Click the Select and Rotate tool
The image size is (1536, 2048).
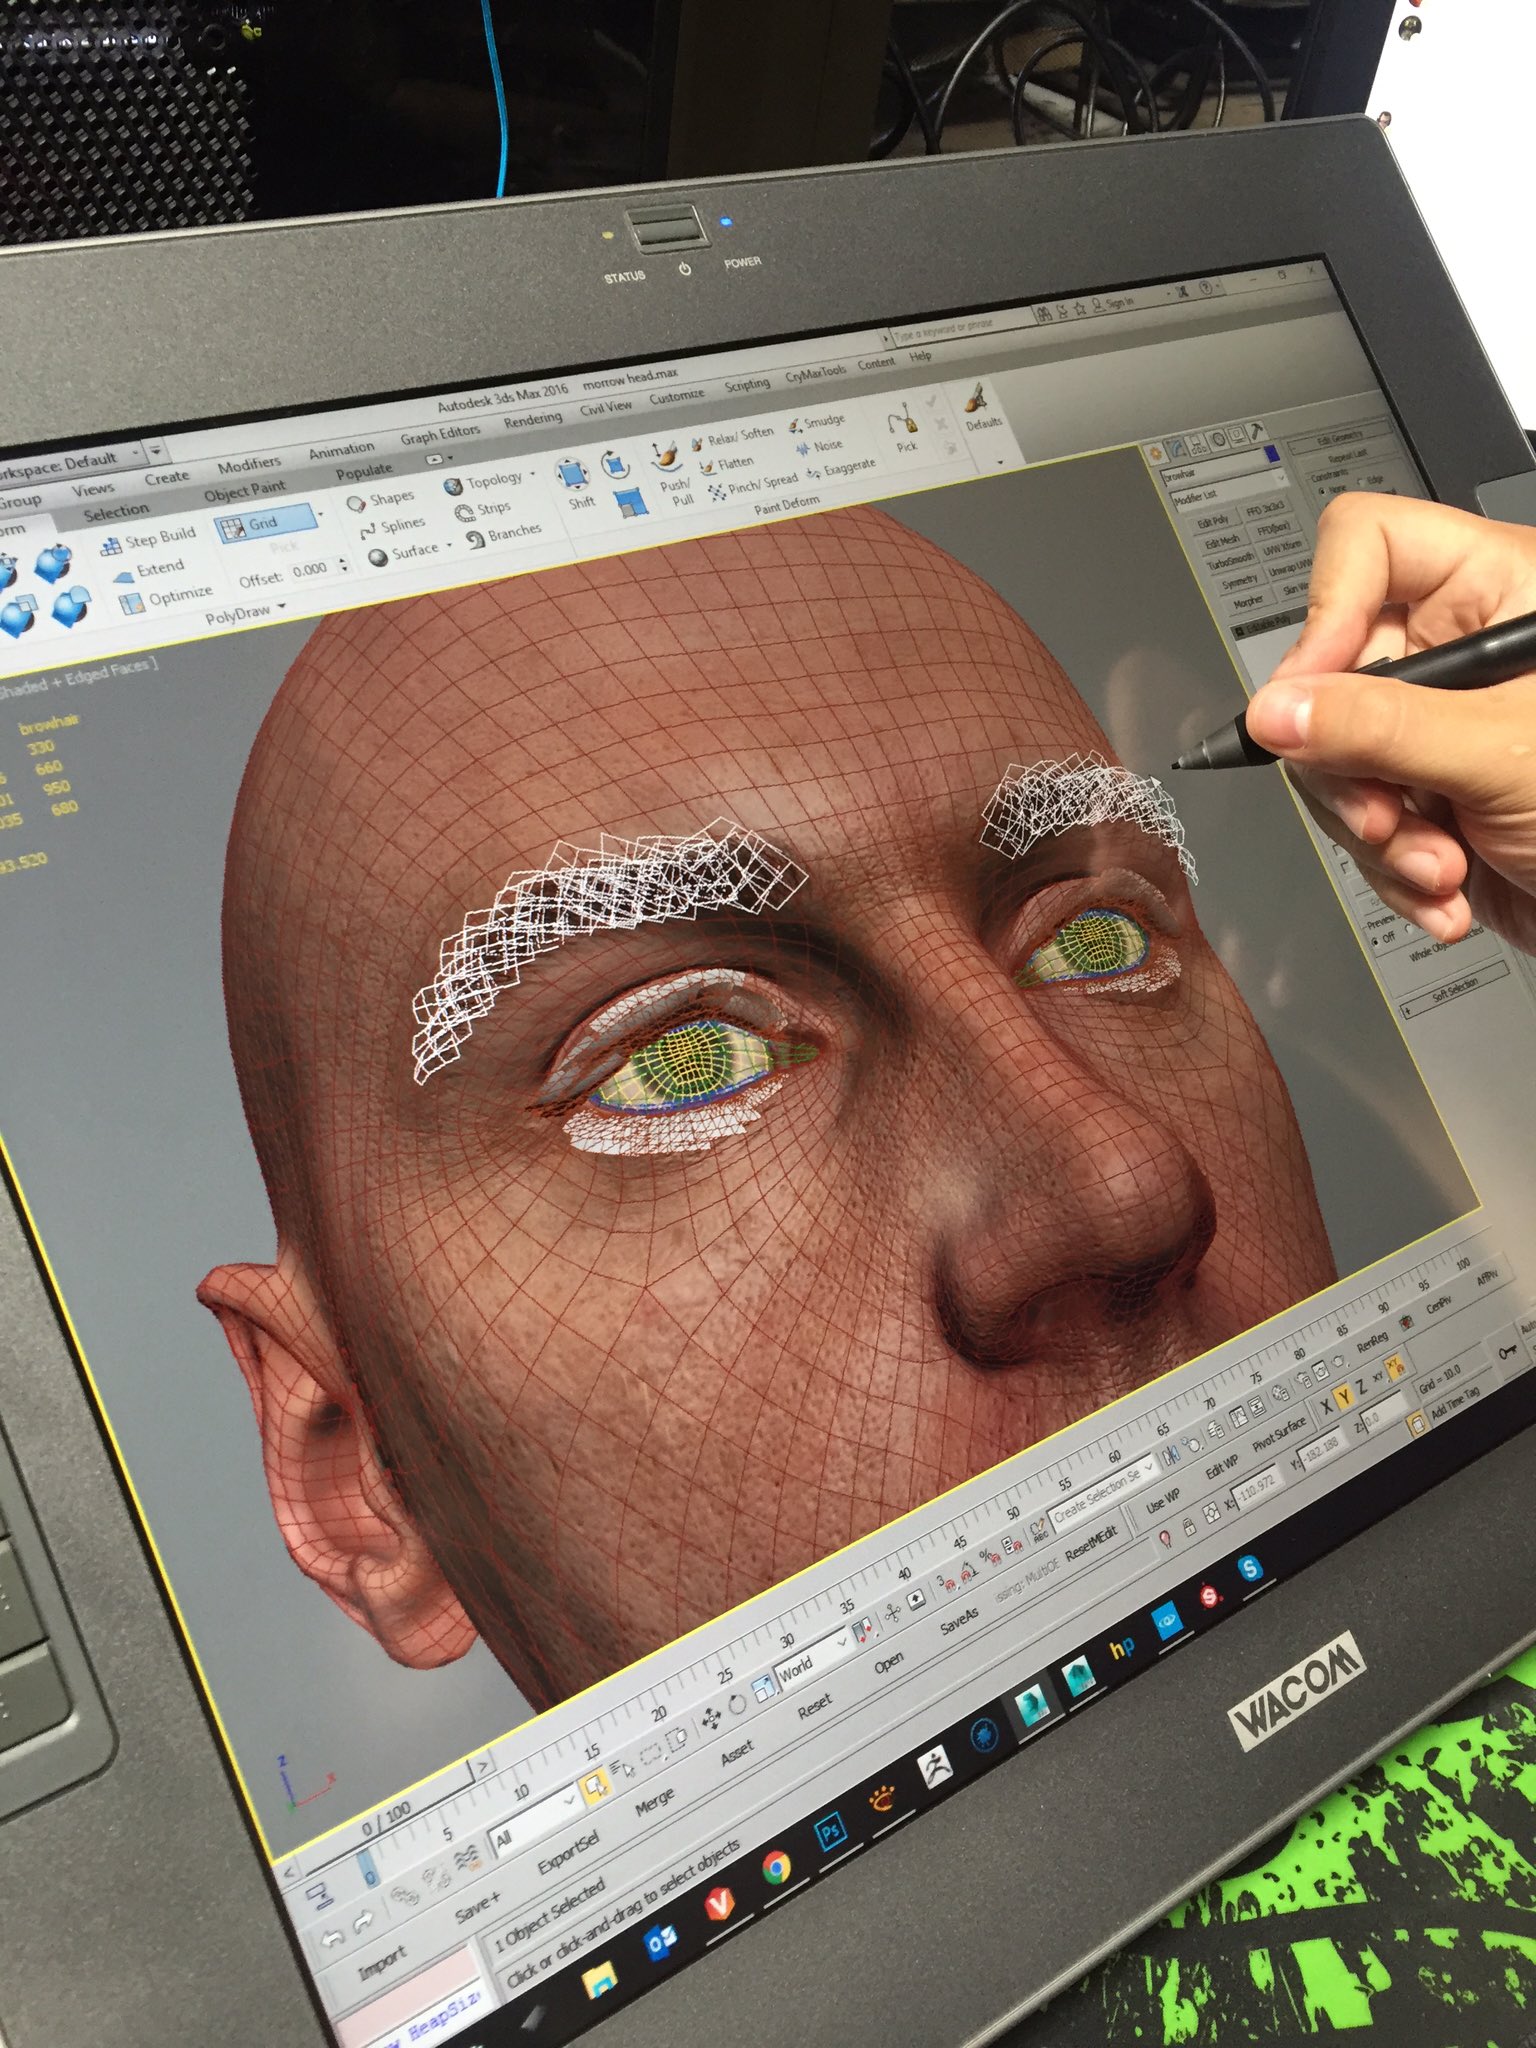click(x=737, y=1704)
